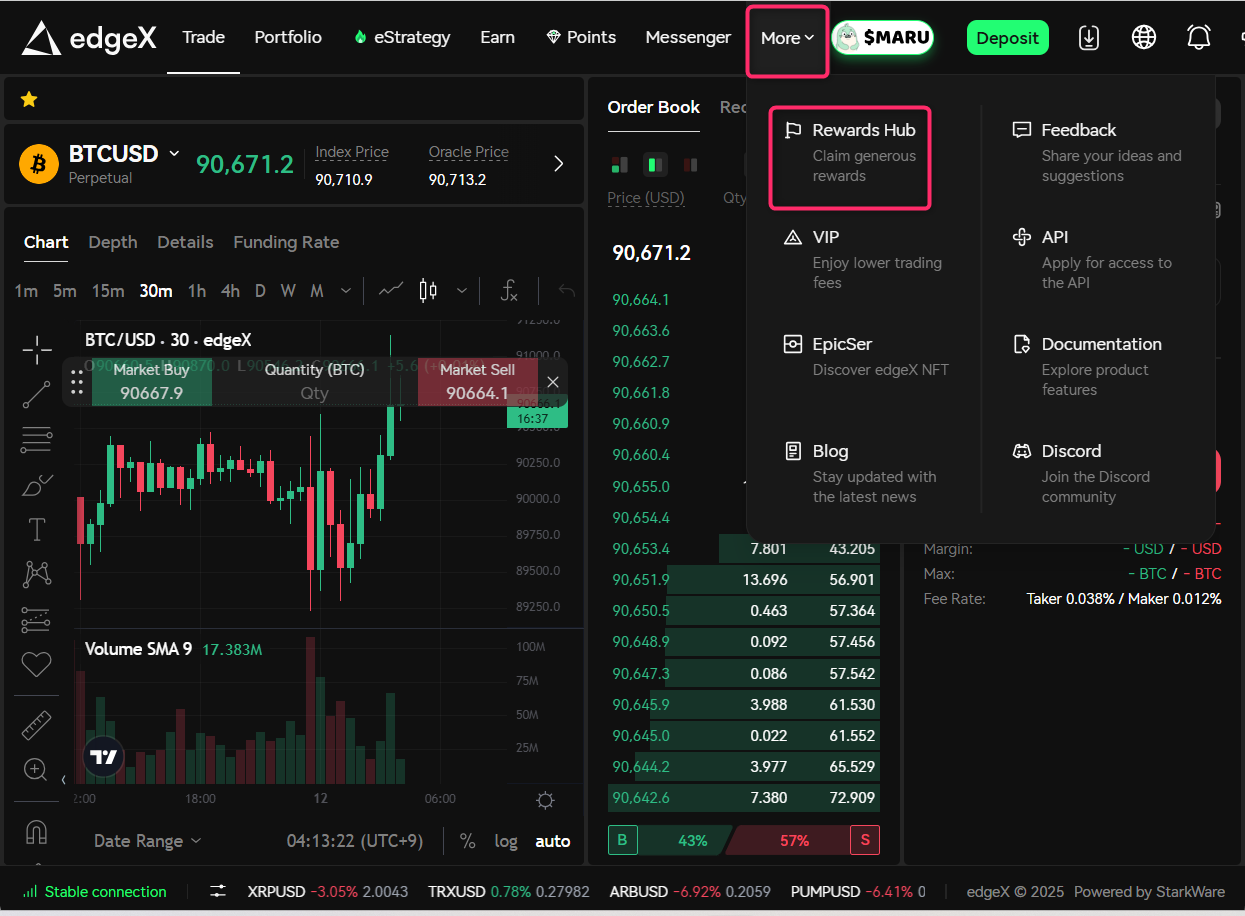Select the trend line drawing tool
Screen dimensions: 1245x916
coord(37,394)
